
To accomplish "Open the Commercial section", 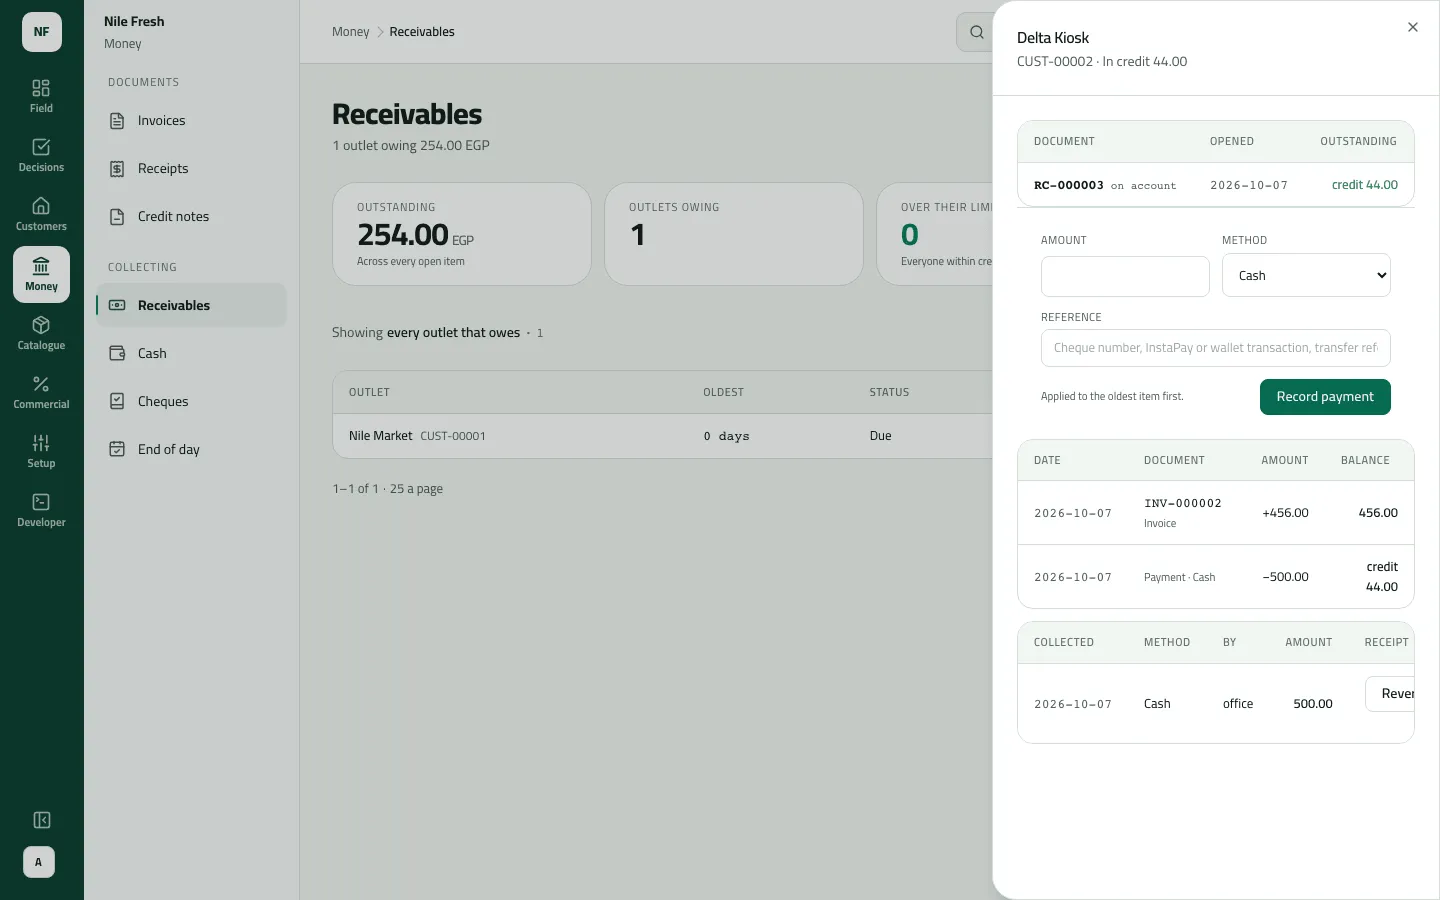I will [41, 392].
